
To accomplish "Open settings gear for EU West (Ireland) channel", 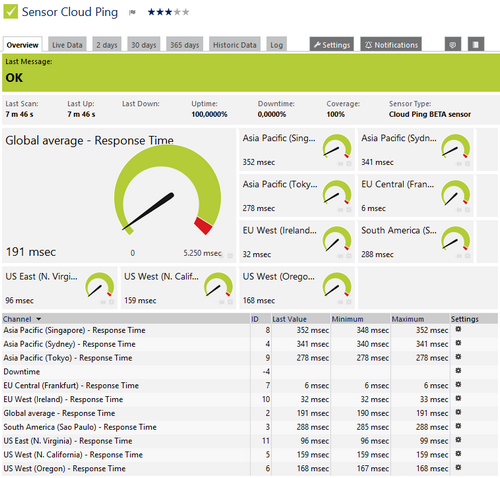I will (x=458, y=398).
